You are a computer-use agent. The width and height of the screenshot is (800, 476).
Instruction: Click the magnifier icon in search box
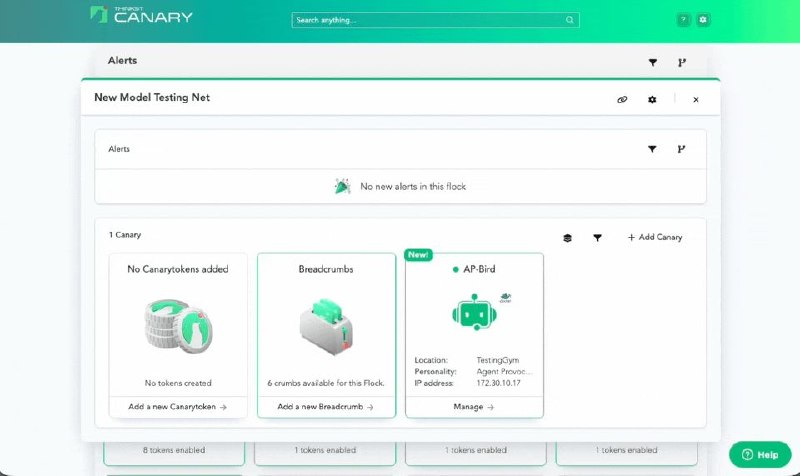569,20
